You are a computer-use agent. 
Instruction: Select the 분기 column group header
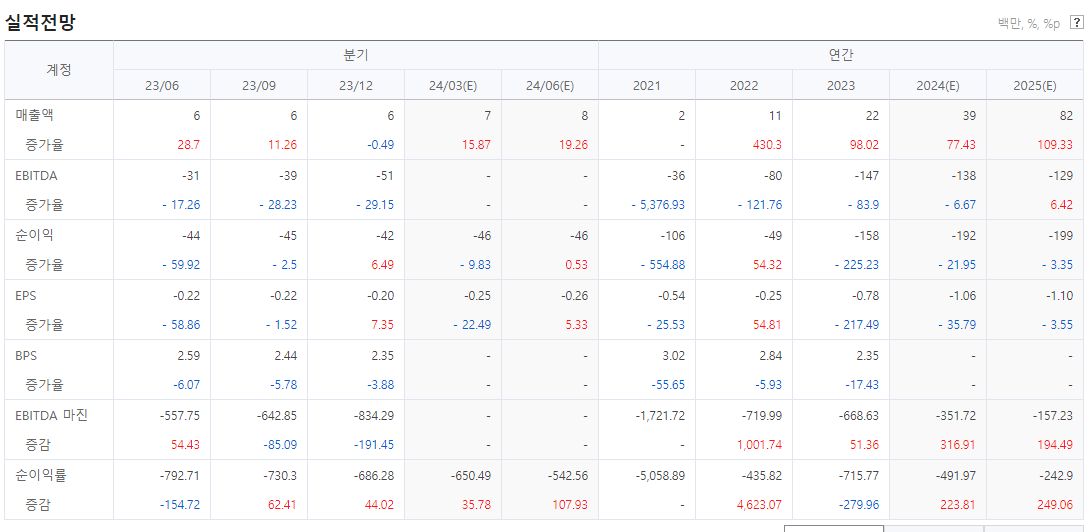click(356, 55)
